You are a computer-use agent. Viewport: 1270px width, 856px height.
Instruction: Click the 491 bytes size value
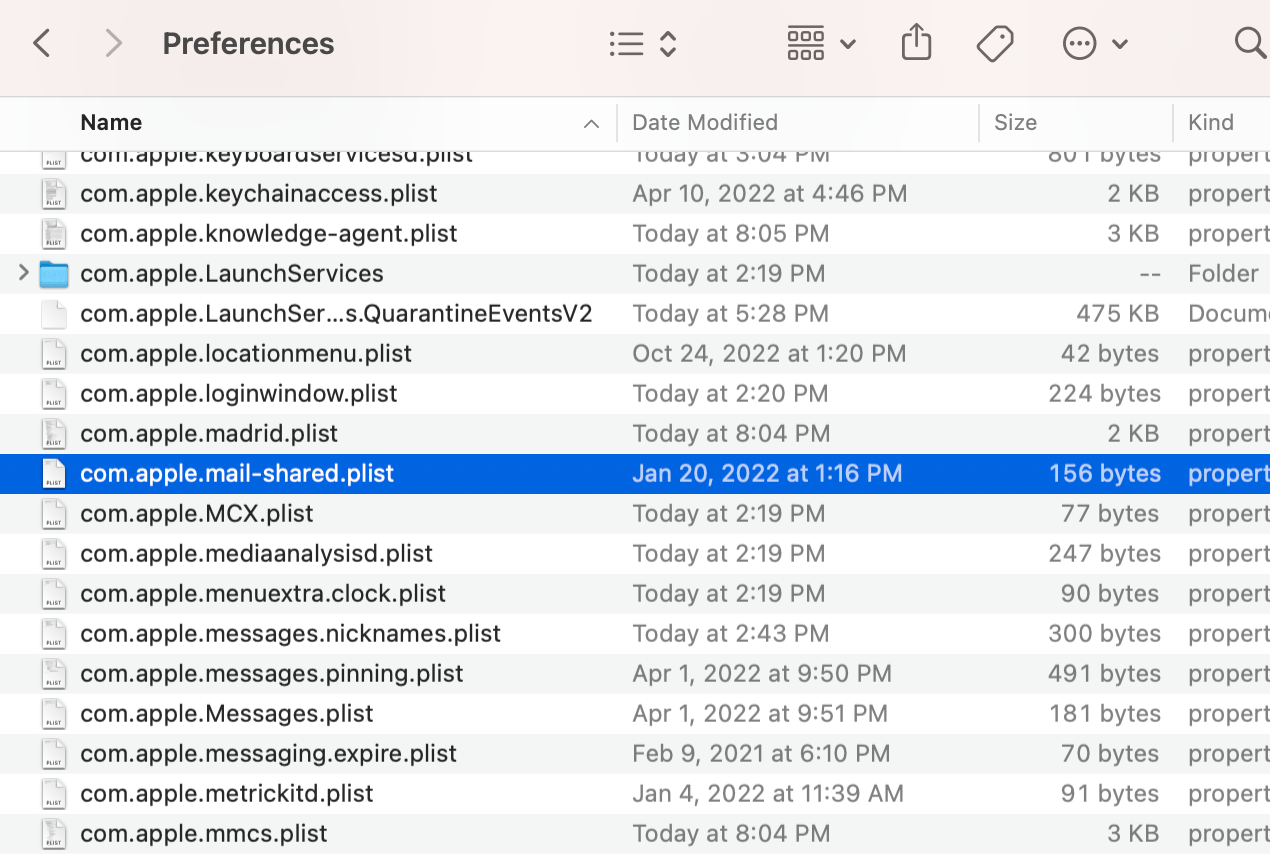click(1105, 673)
